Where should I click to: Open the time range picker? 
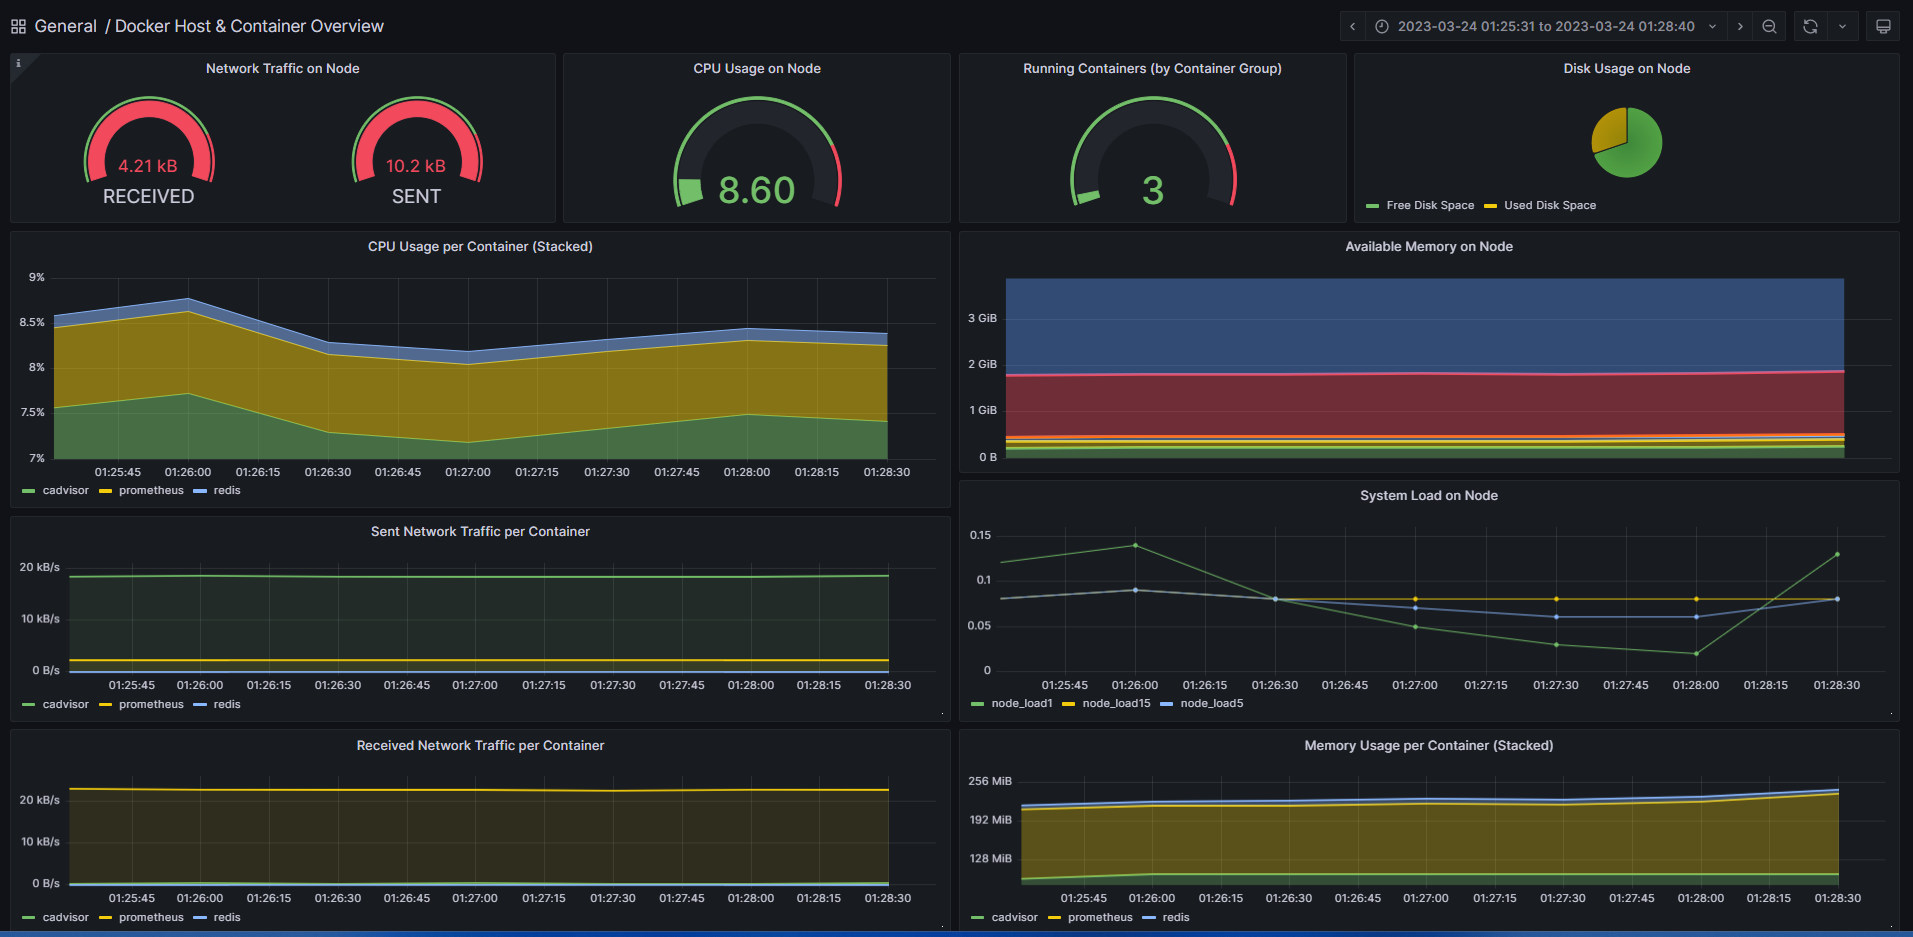coord(1546,27)
